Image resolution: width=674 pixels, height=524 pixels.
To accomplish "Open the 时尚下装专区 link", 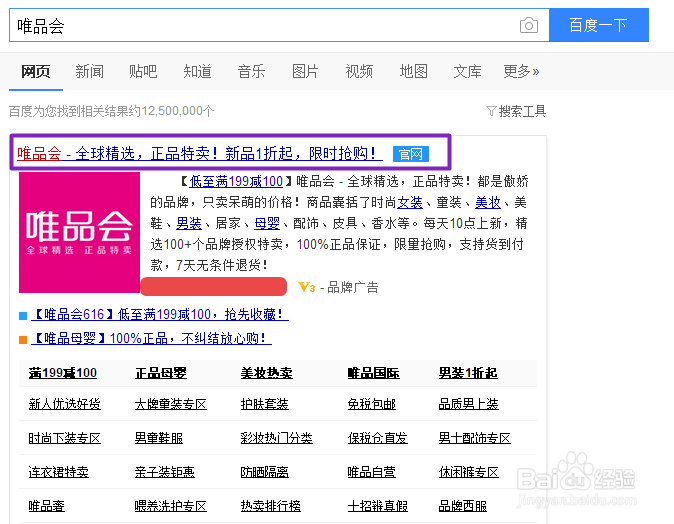I will [64, 438].
